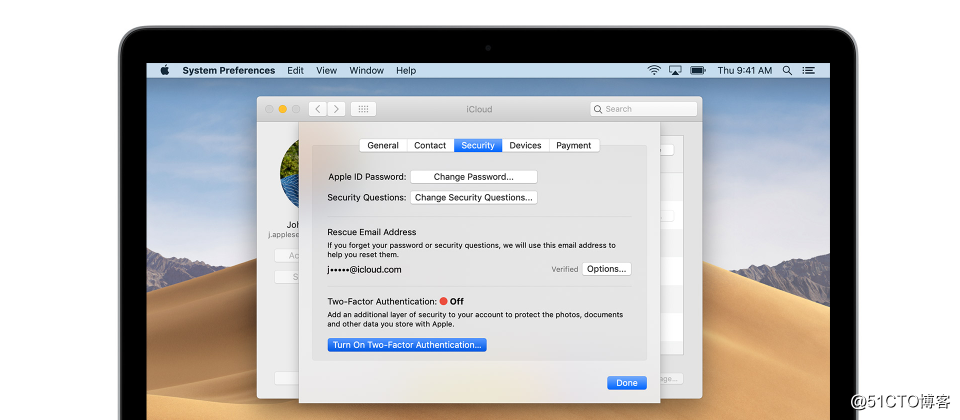Switch to the Payment tab
Screen dimensions: 960x420
click(x=574, y=145)
